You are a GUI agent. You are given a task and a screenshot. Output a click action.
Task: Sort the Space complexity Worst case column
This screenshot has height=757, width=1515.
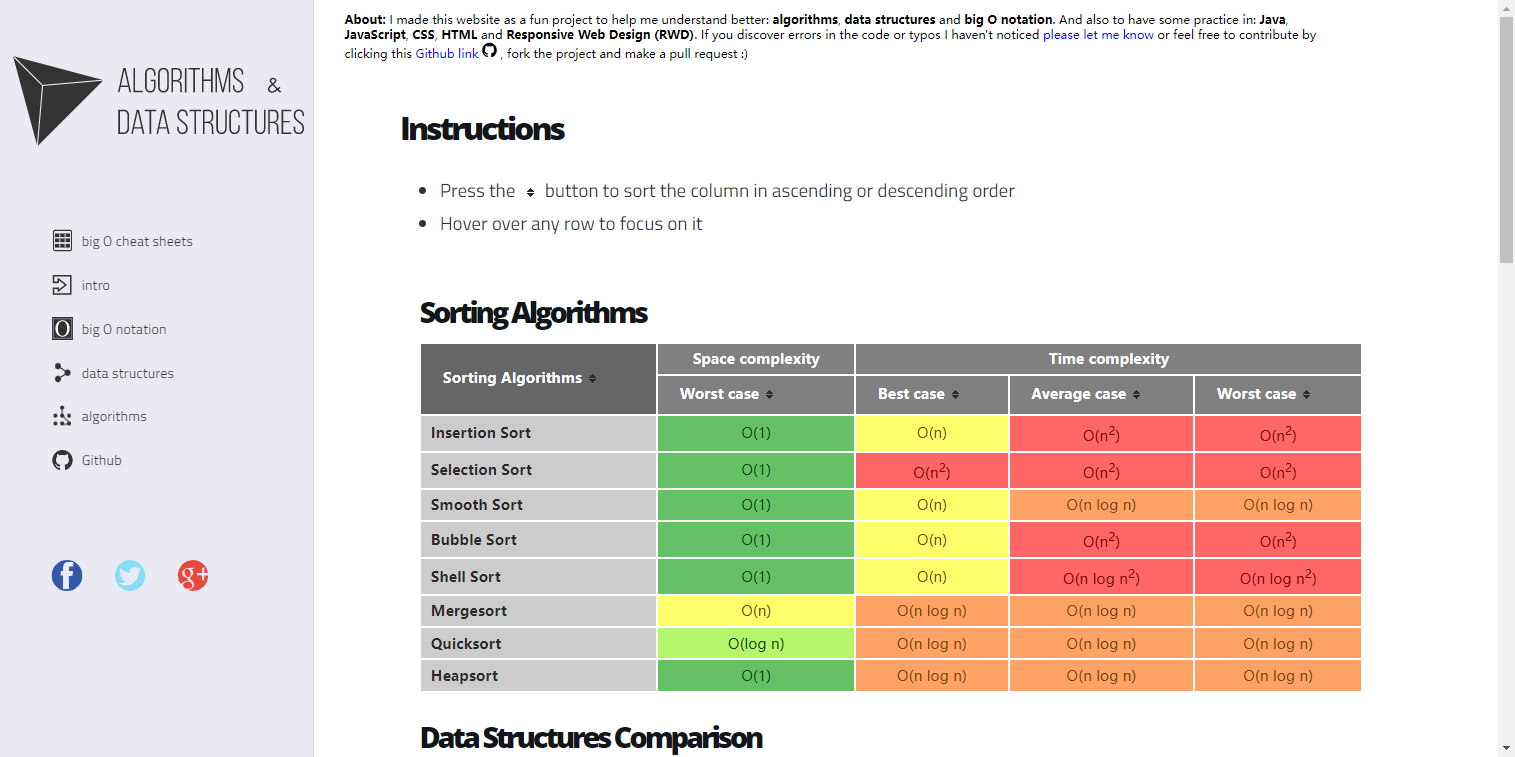pyautogui.click(x=769, y=395)
